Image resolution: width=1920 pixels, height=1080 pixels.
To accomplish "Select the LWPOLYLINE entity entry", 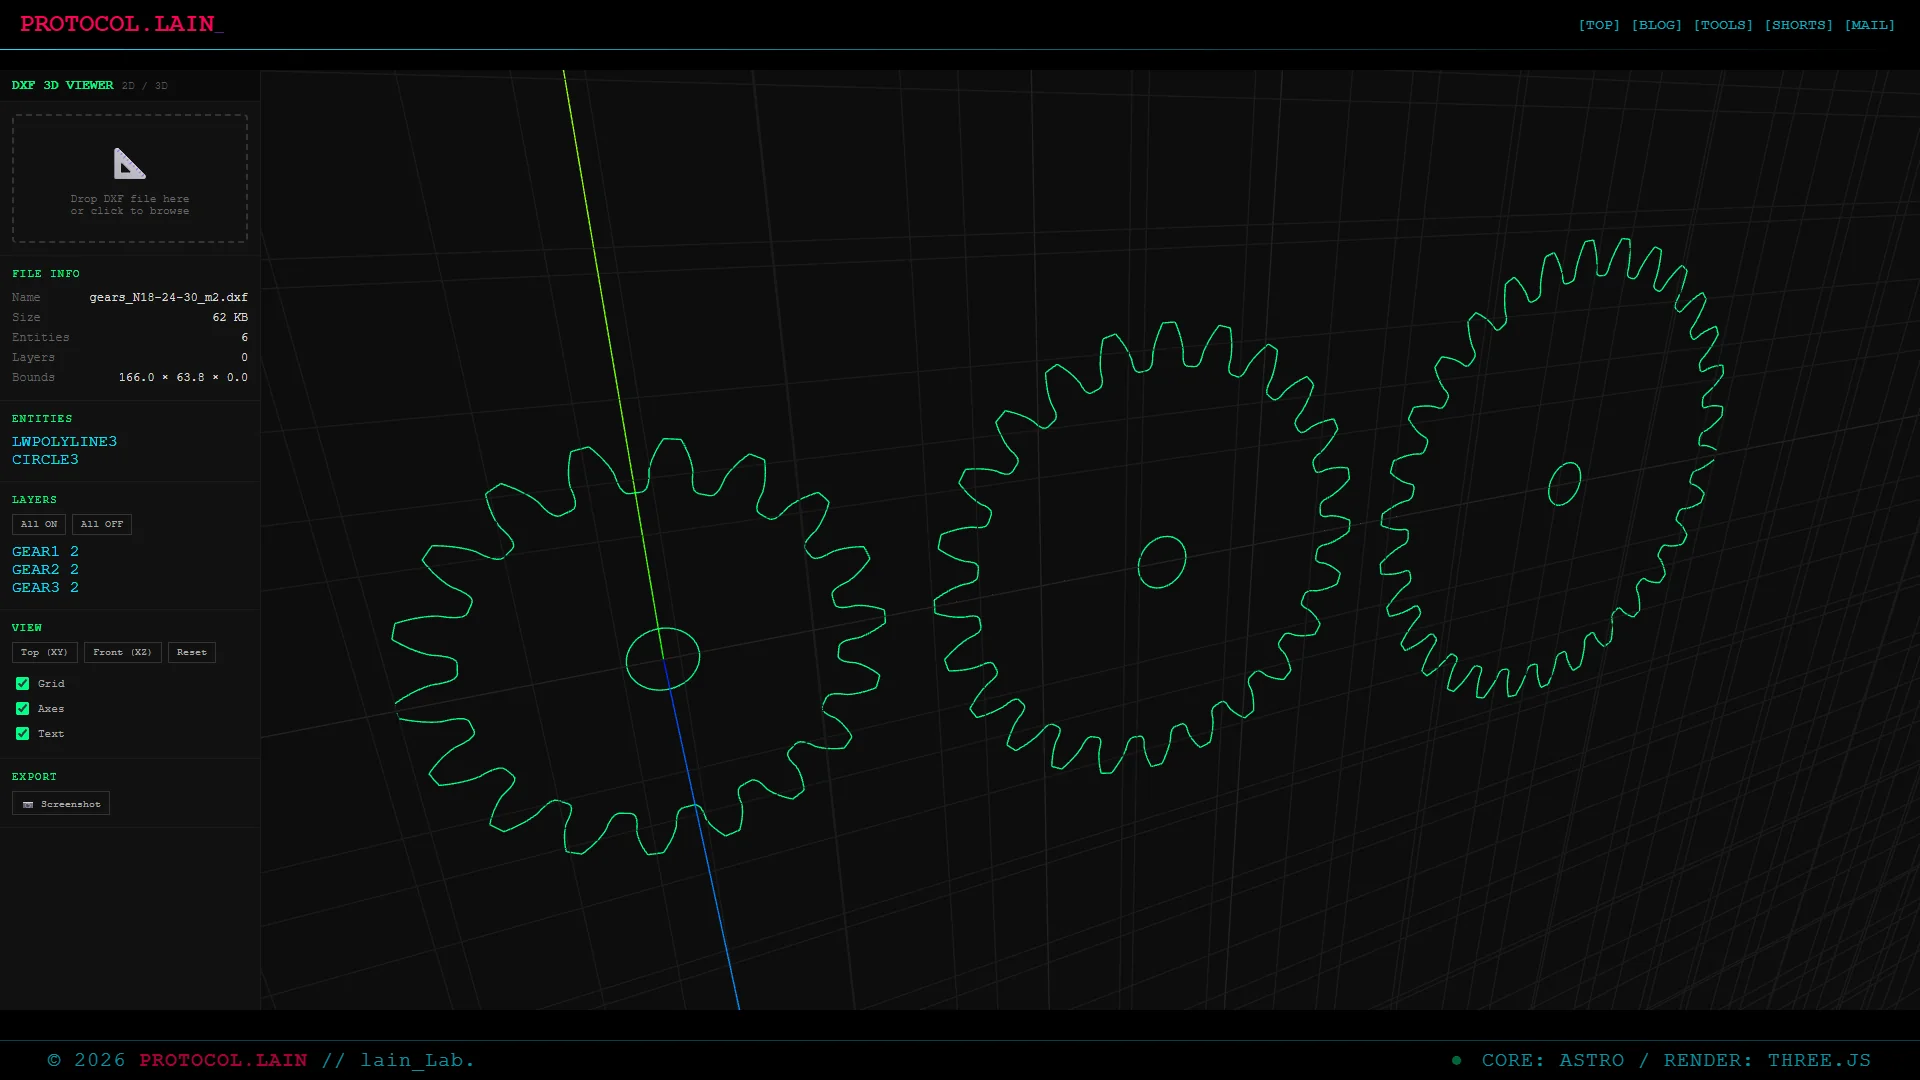I will pos(64,442).
